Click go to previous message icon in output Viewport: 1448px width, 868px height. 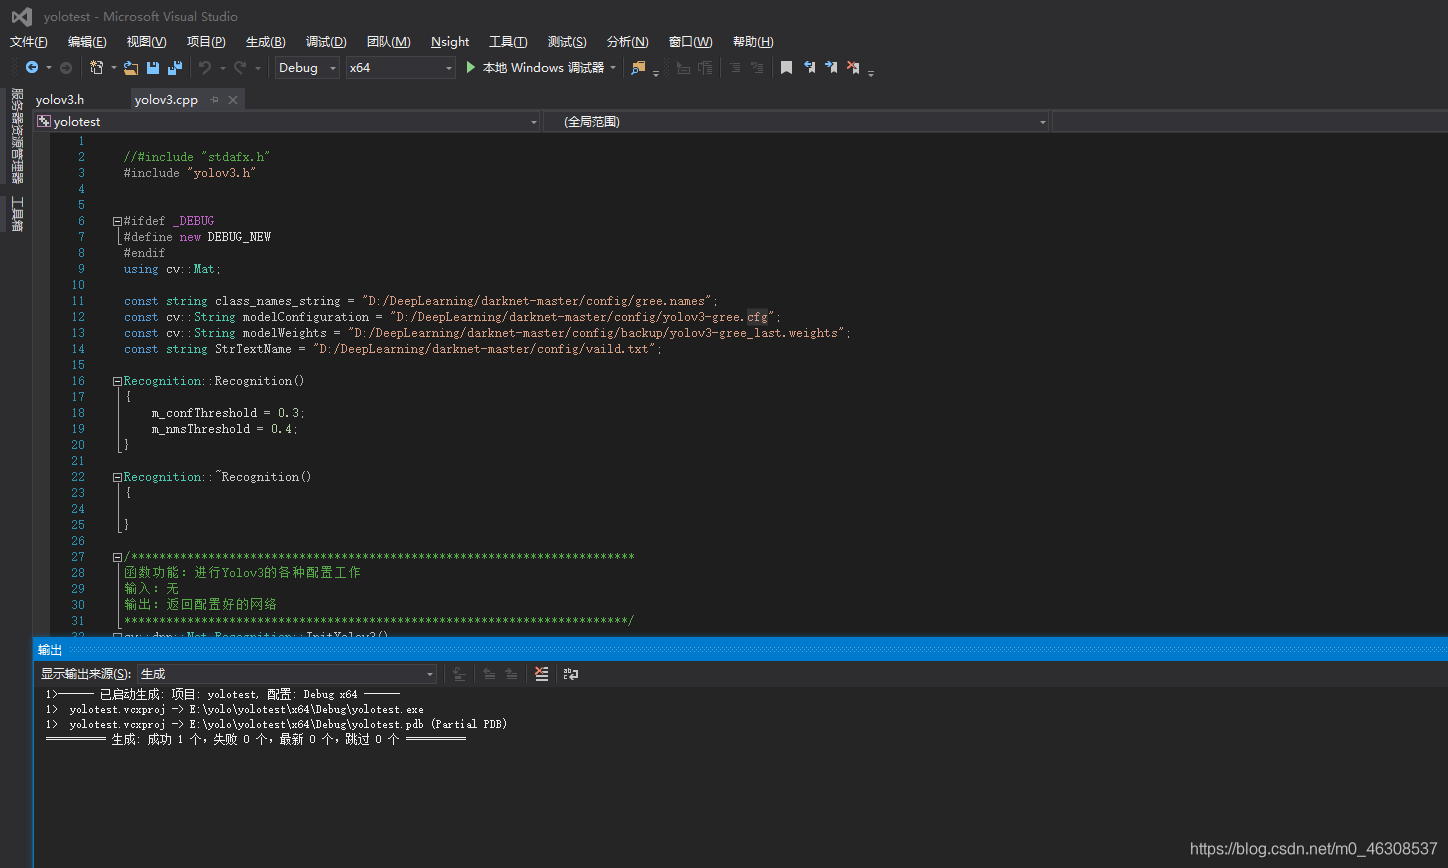tap(489, 674)
